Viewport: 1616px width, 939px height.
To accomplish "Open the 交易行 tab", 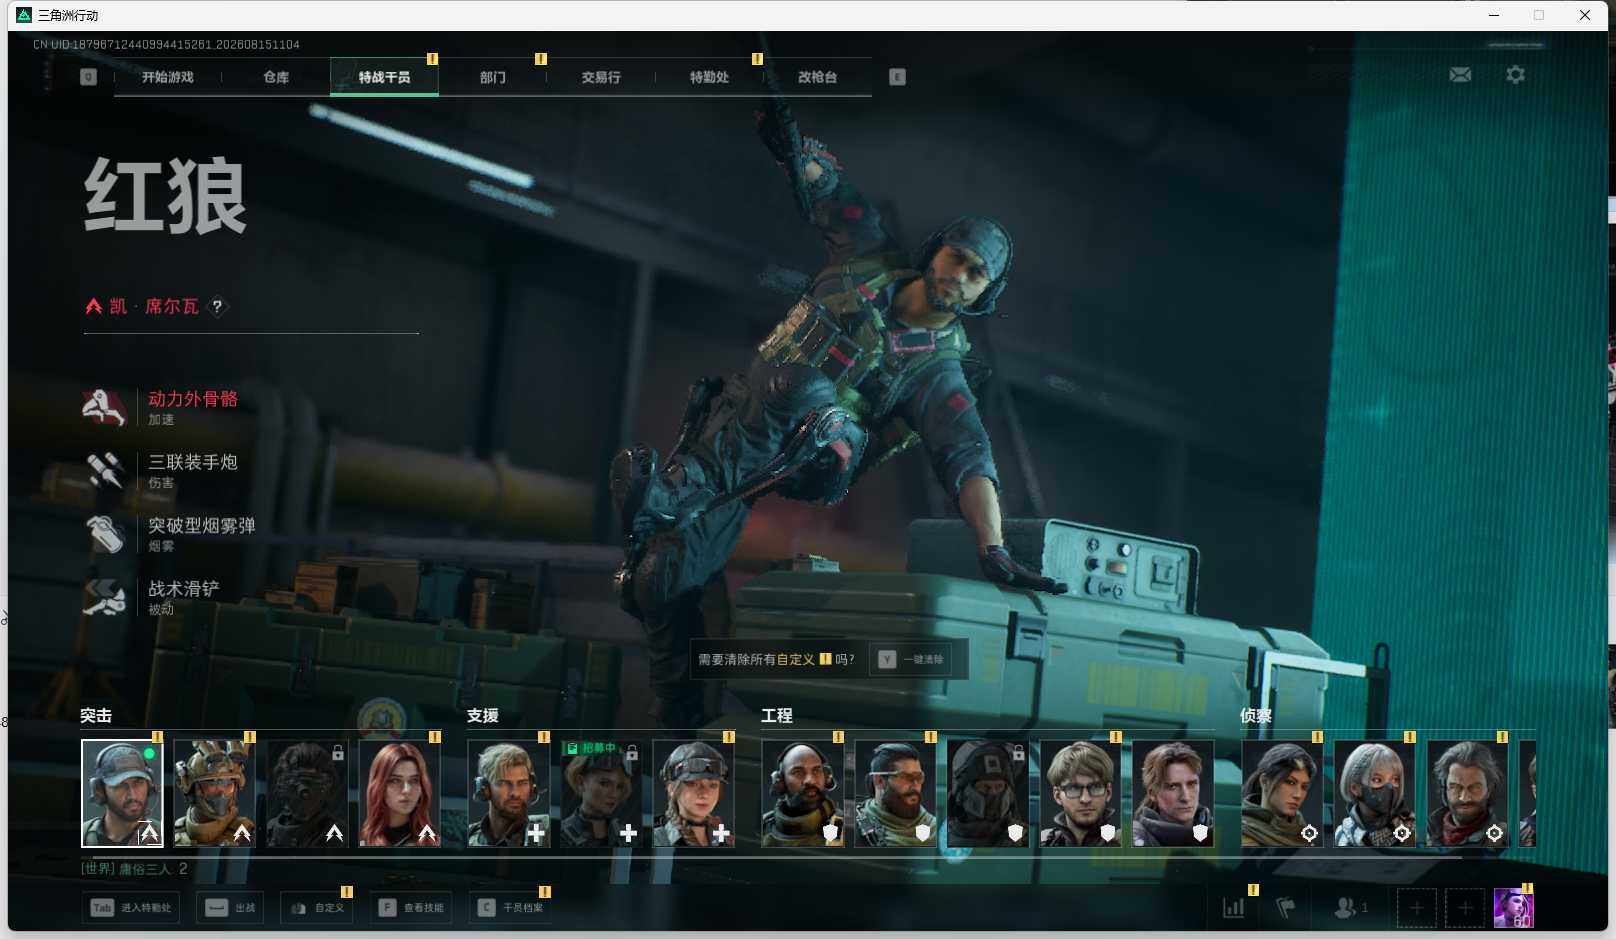I will coord(601,77).
